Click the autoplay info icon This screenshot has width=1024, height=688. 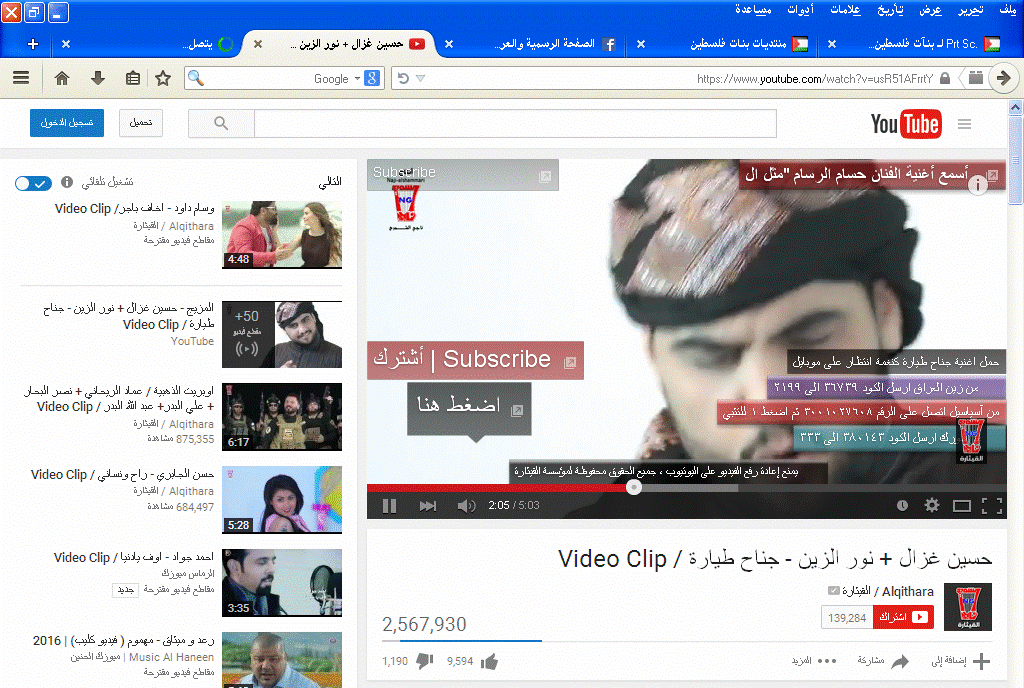click(x=67, y=182)
